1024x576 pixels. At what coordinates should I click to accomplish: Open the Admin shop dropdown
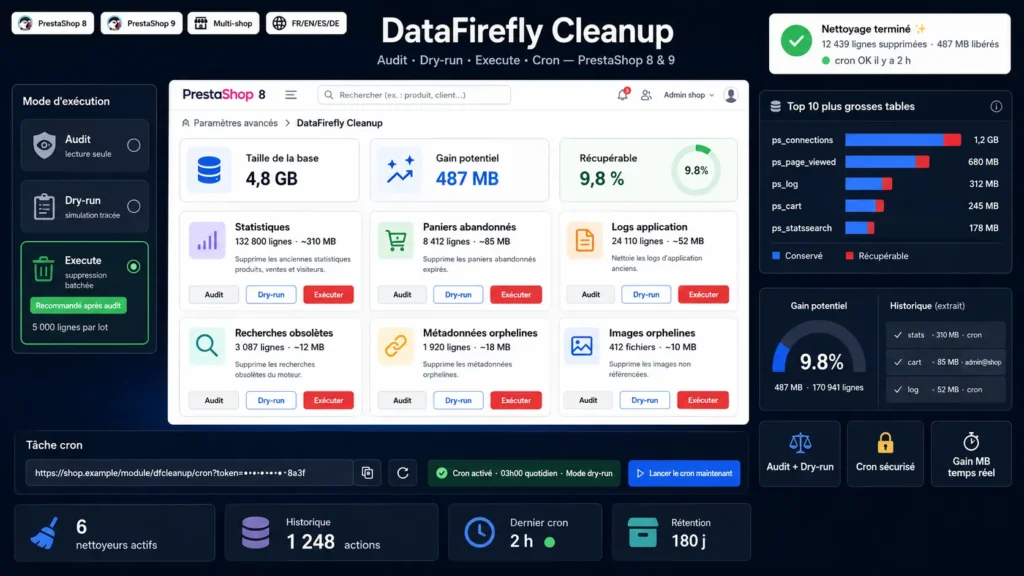click(x=688, y=95)
